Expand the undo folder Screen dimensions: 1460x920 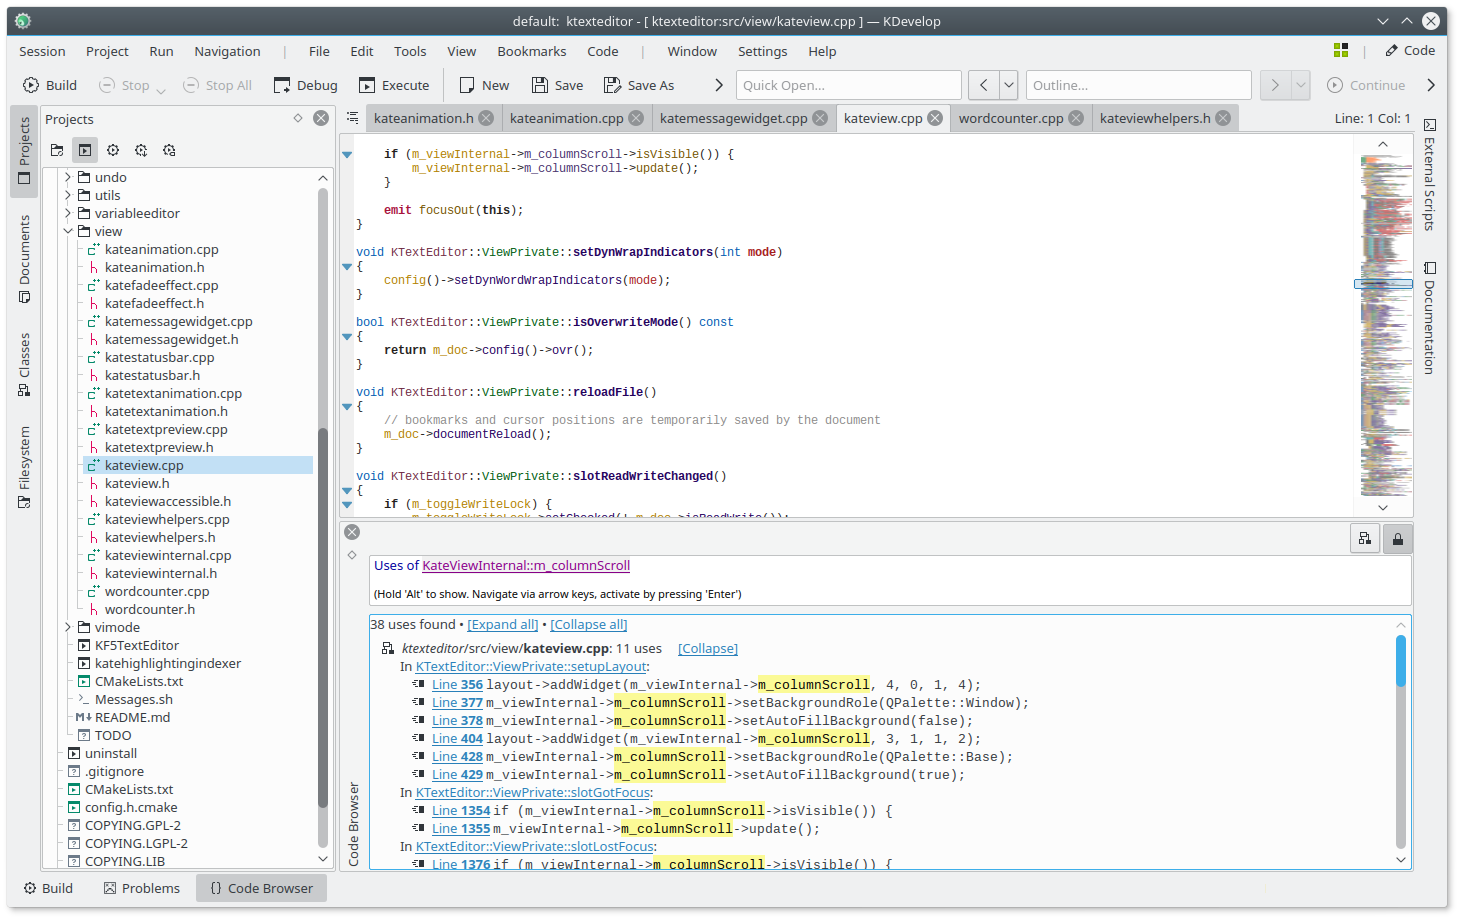[68, 177]
